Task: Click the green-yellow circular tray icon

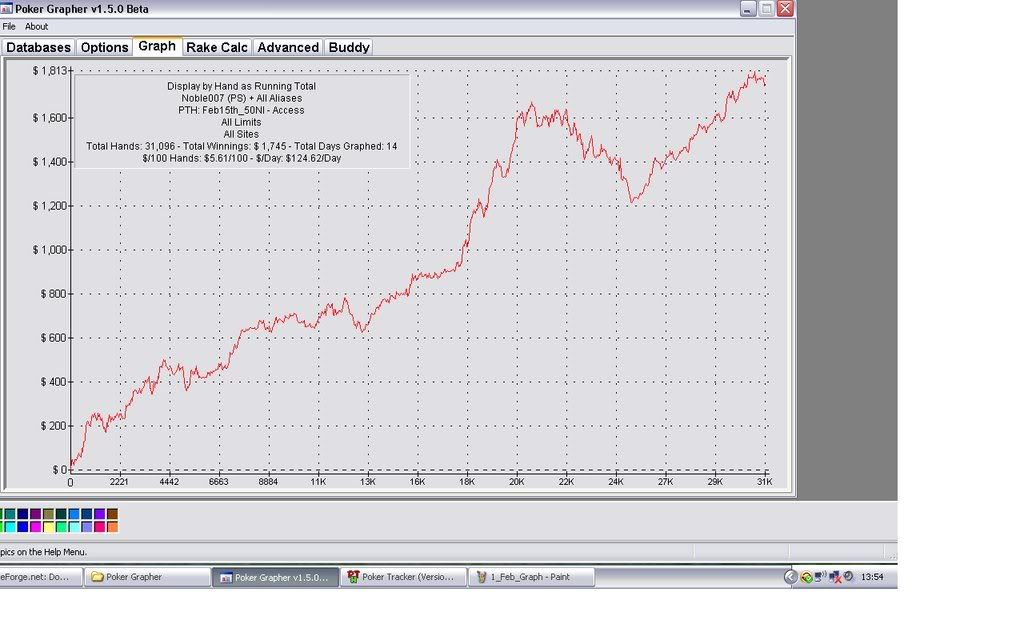Action: click(x=806, y=577)
